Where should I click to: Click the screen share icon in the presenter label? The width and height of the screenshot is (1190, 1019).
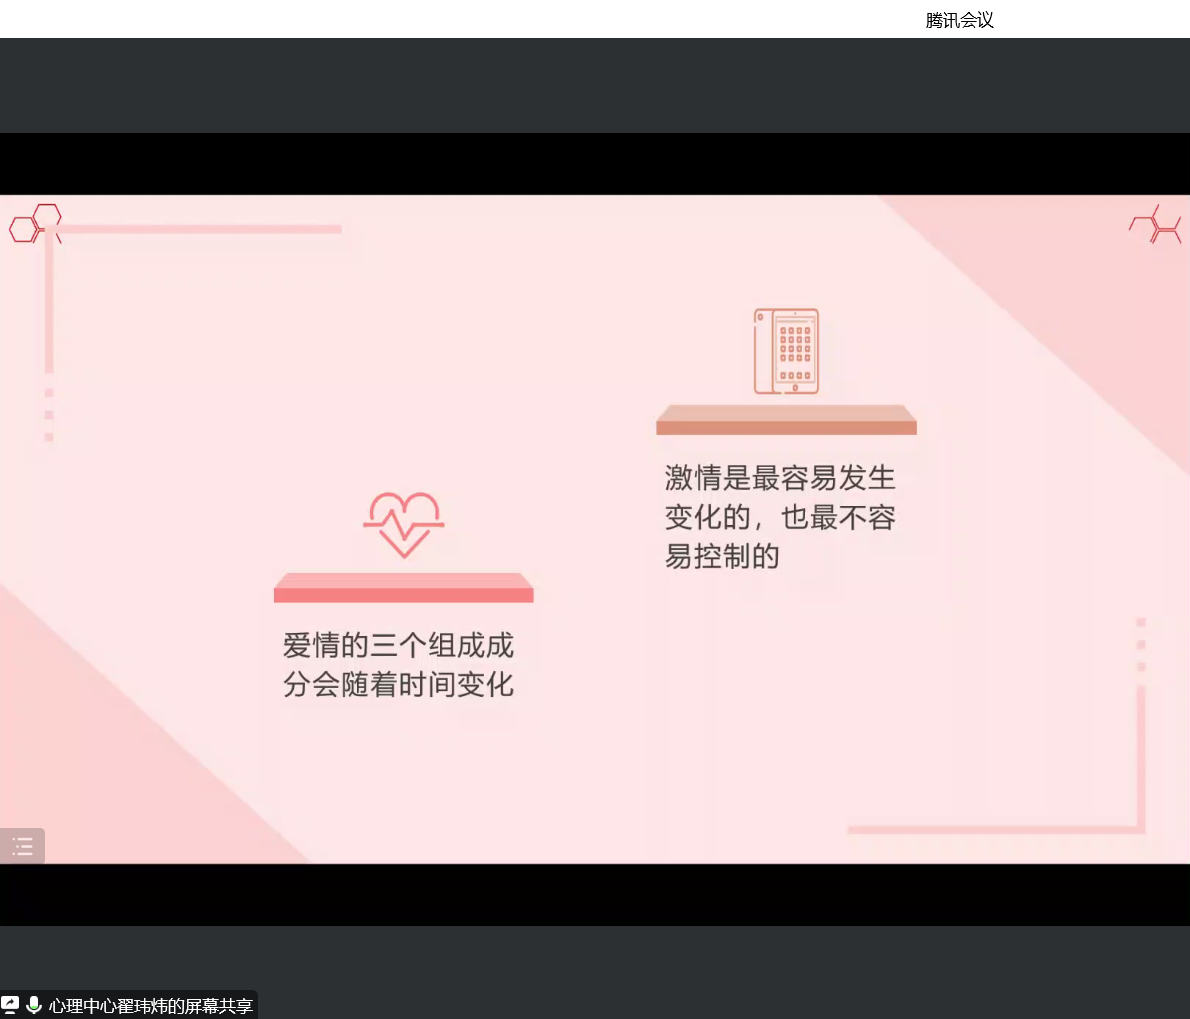tap(11, 1005)
